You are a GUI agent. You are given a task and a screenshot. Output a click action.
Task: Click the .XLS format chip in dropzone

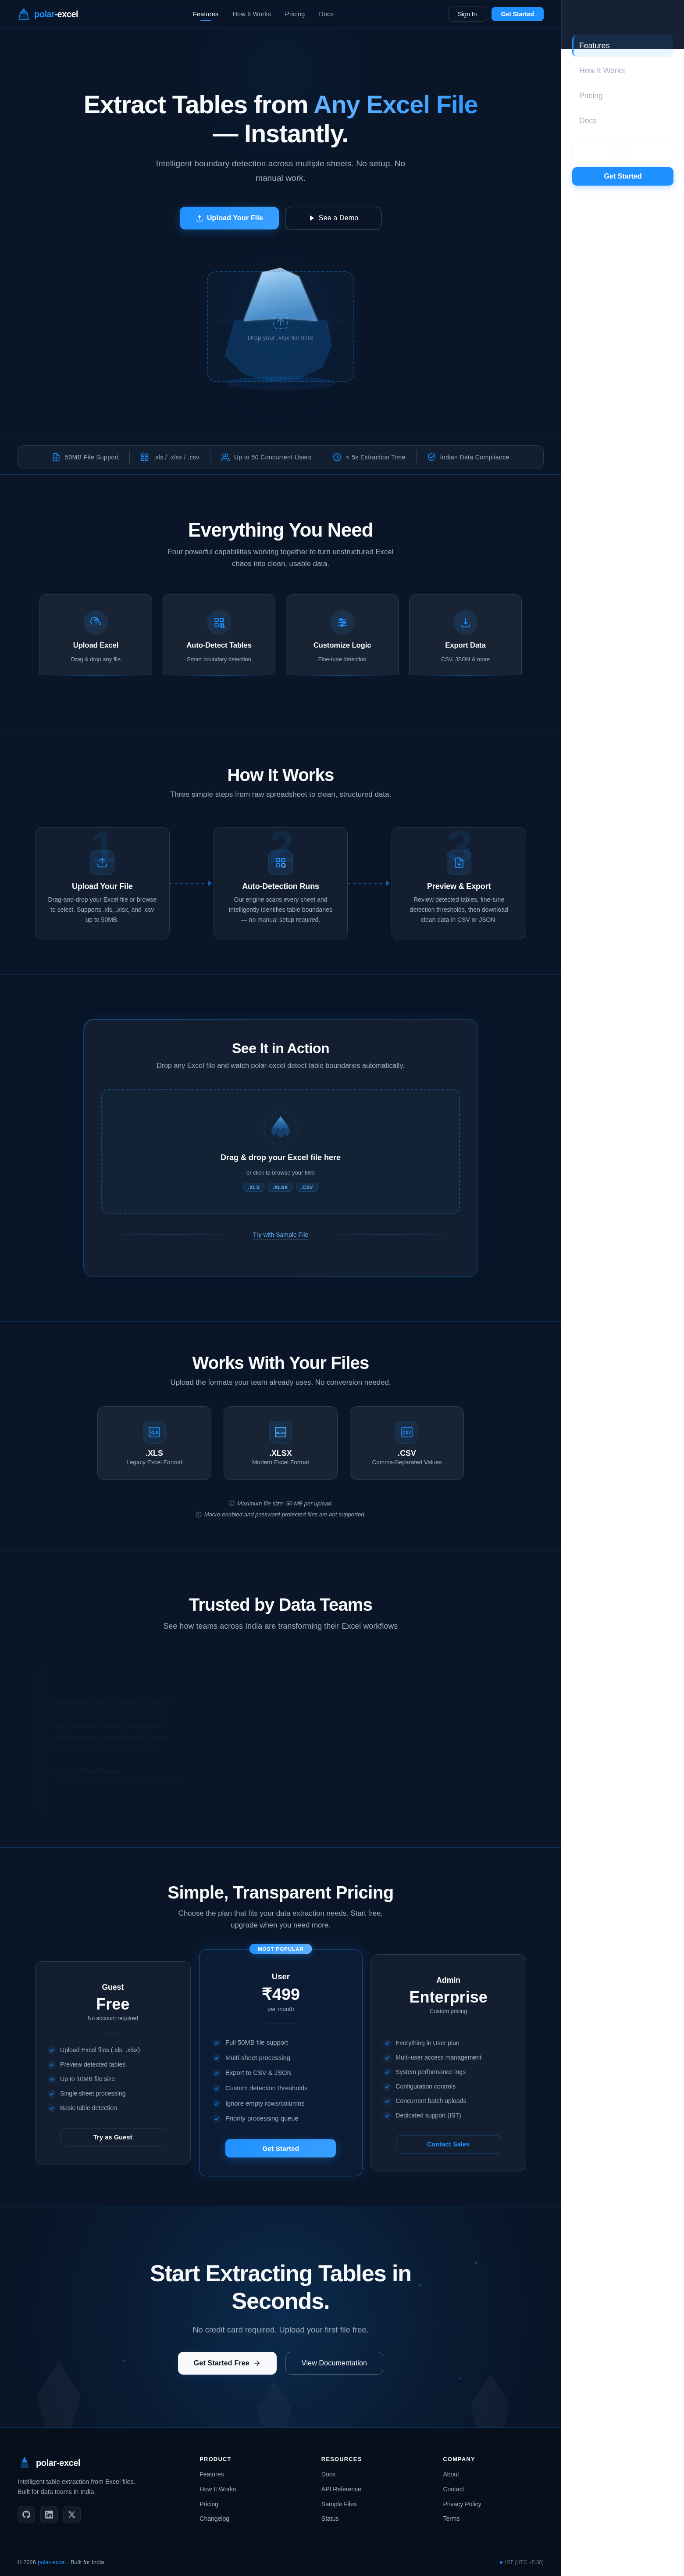(x=254, y=1187)
